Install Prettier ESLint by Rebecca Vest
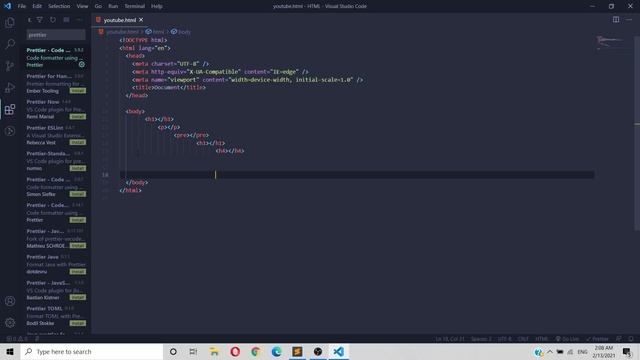The width and height of the screenshot is (640, 360). click(x=78, y=142)
